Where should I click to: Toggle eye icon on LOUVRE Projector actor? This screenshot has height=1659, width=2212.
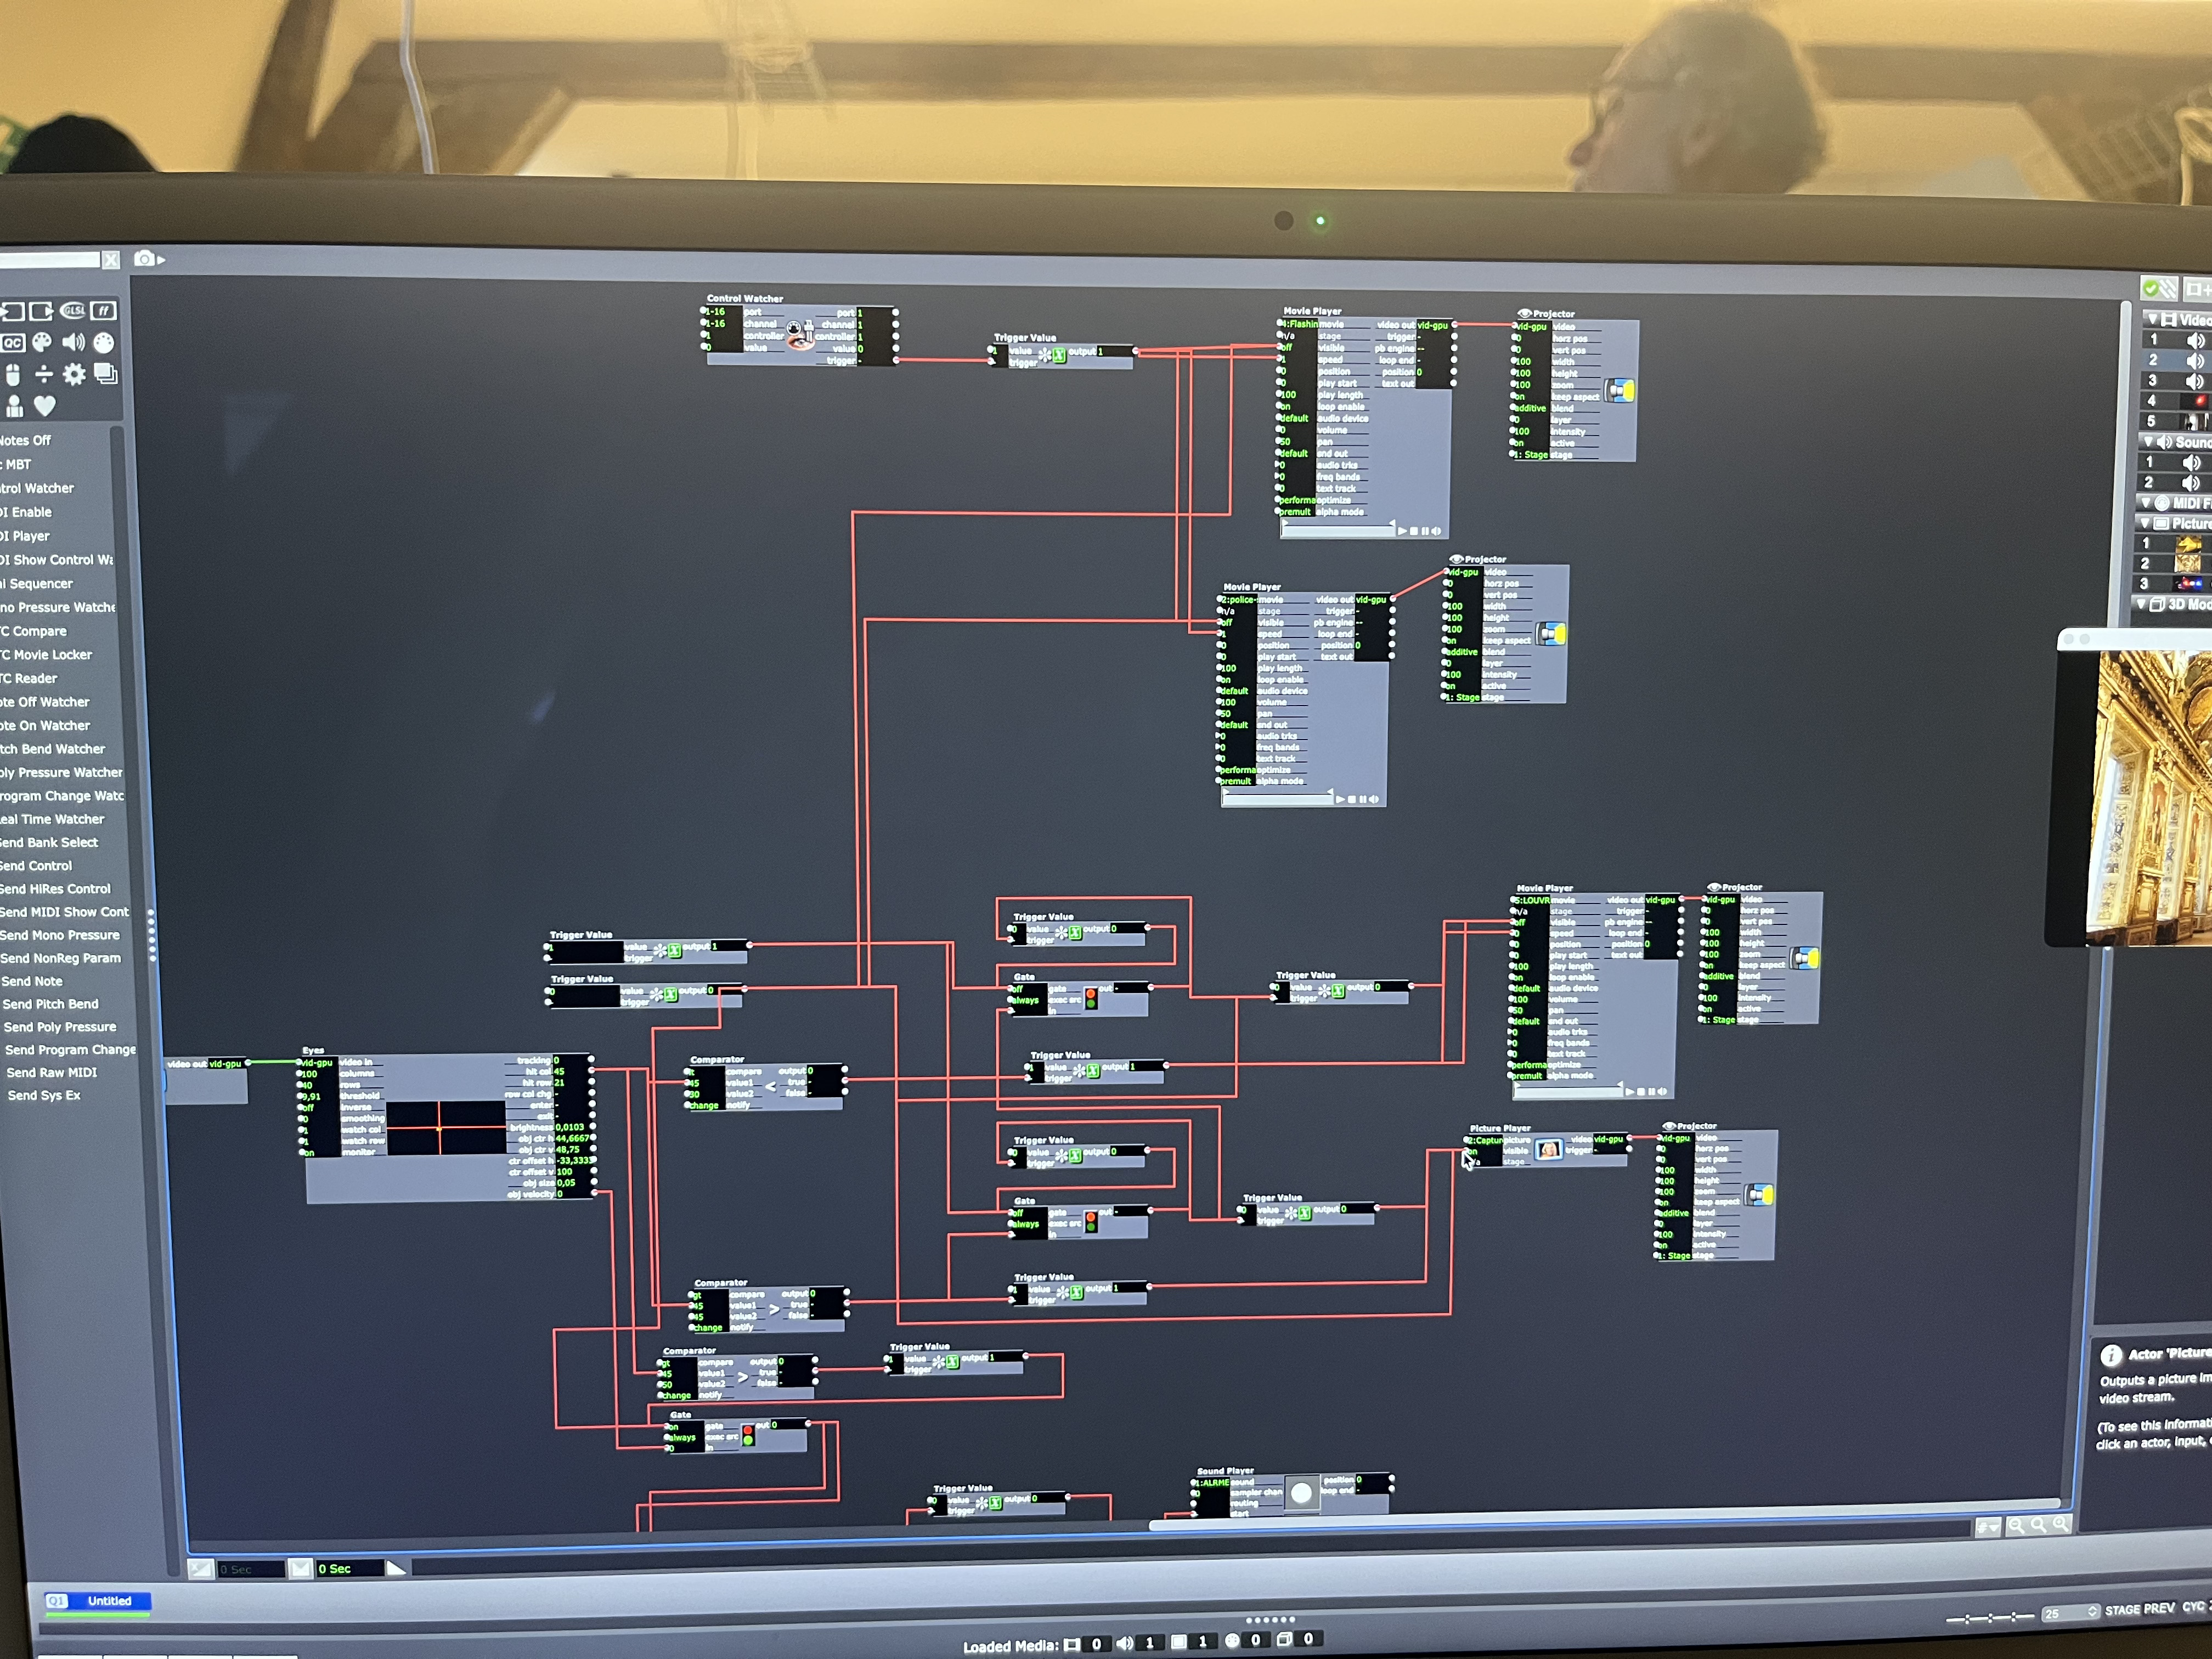click(1713, 887)
